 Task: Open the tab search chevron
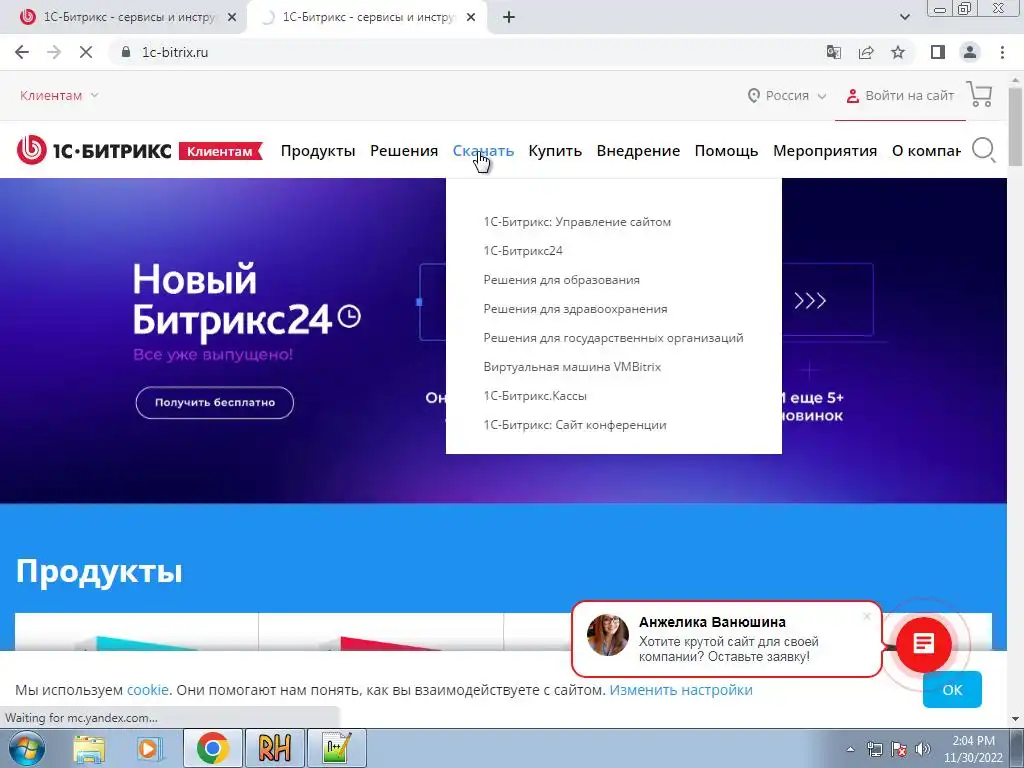pyautogui.click(x=904, y=17)
